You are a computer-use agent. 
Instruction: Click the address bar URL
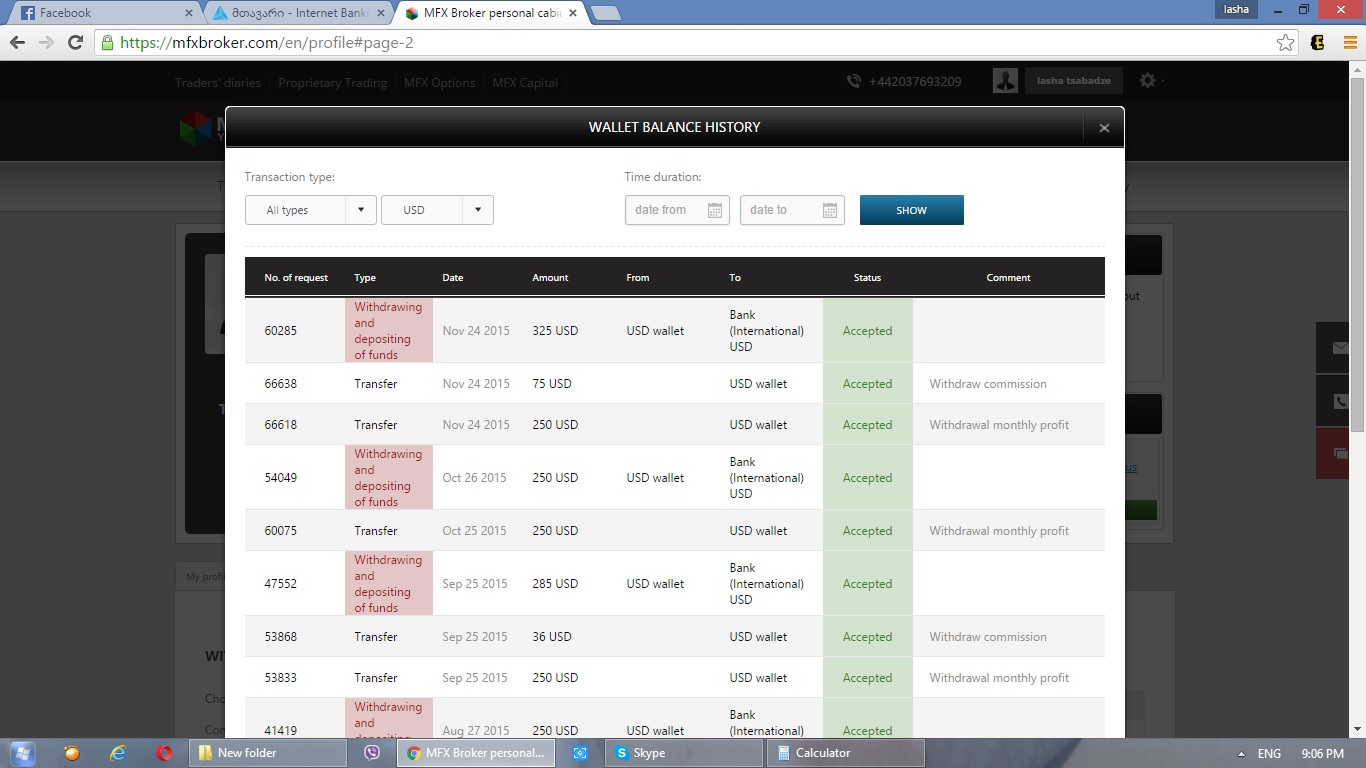[x=266, y=43]
